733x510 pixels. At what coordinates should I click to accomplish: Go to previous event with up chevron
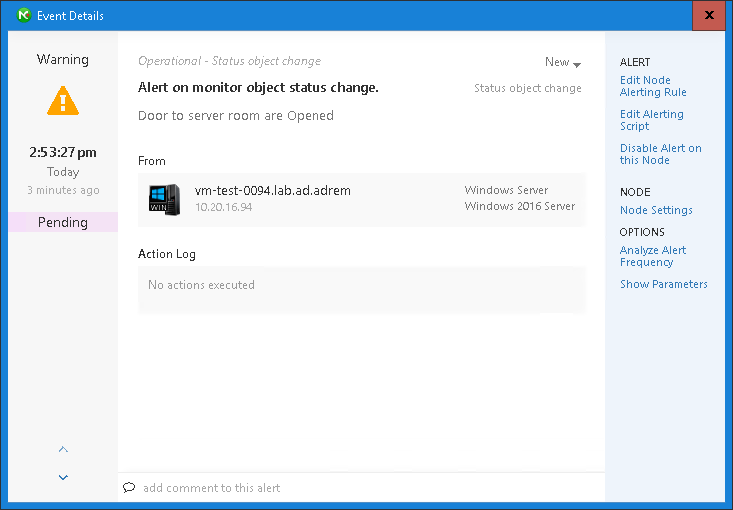63,450
